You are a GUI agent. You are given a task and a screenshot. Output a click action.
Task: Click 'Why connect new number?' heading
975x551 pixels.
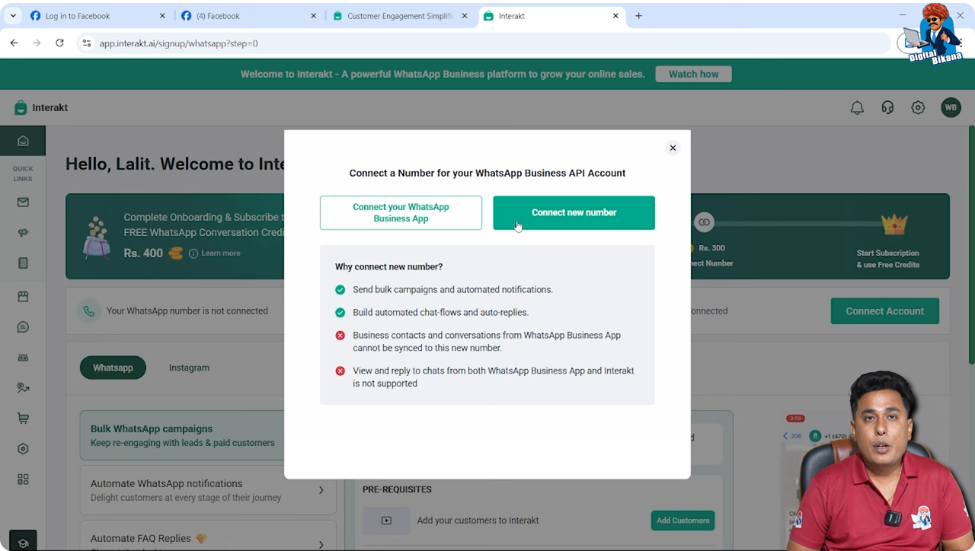tap(389, 267)
